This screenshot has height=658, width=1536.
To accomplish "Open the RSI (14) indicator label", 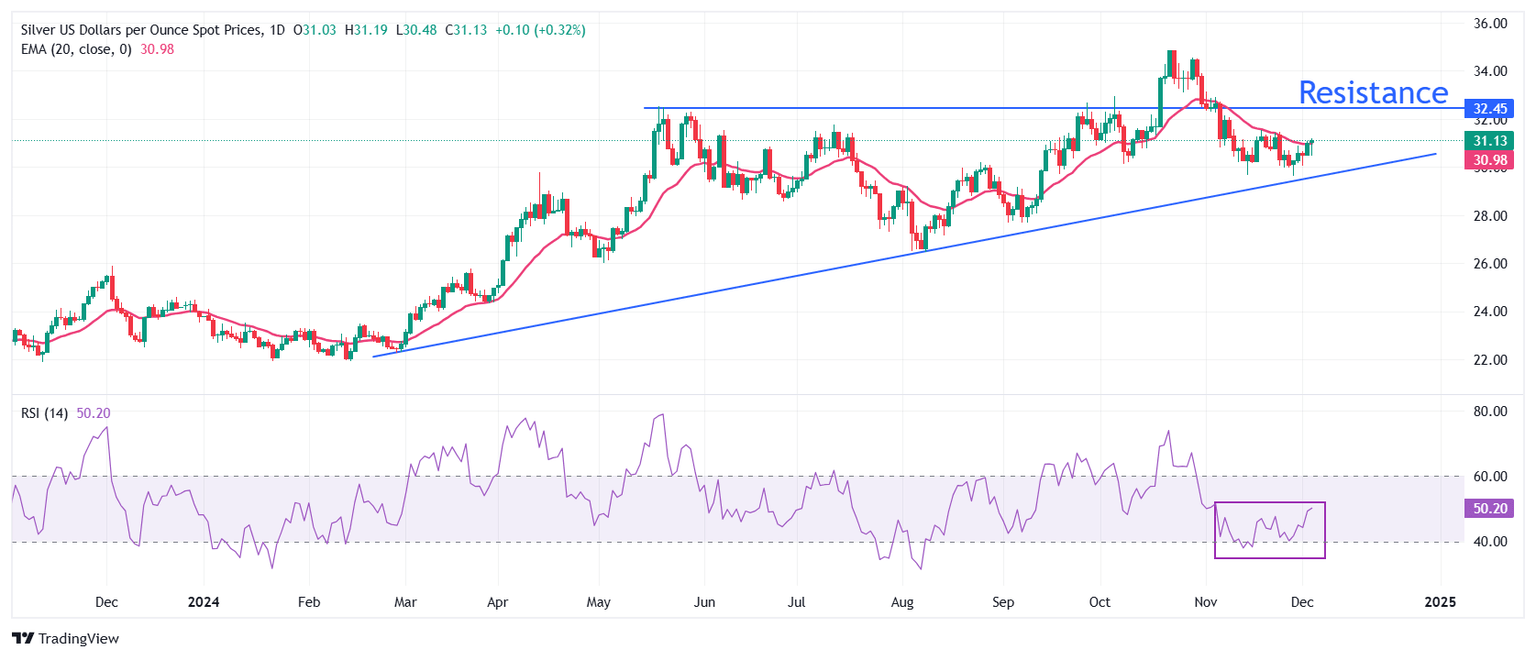I will click(x=44, y=413).
